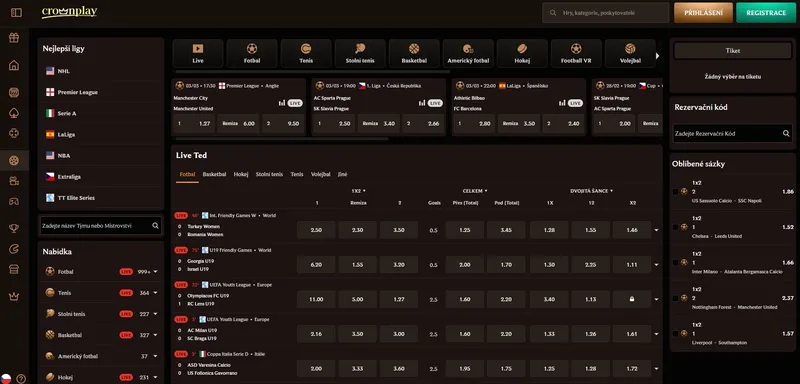Open the gamepad icon in the sidebar

coord(14,201)
